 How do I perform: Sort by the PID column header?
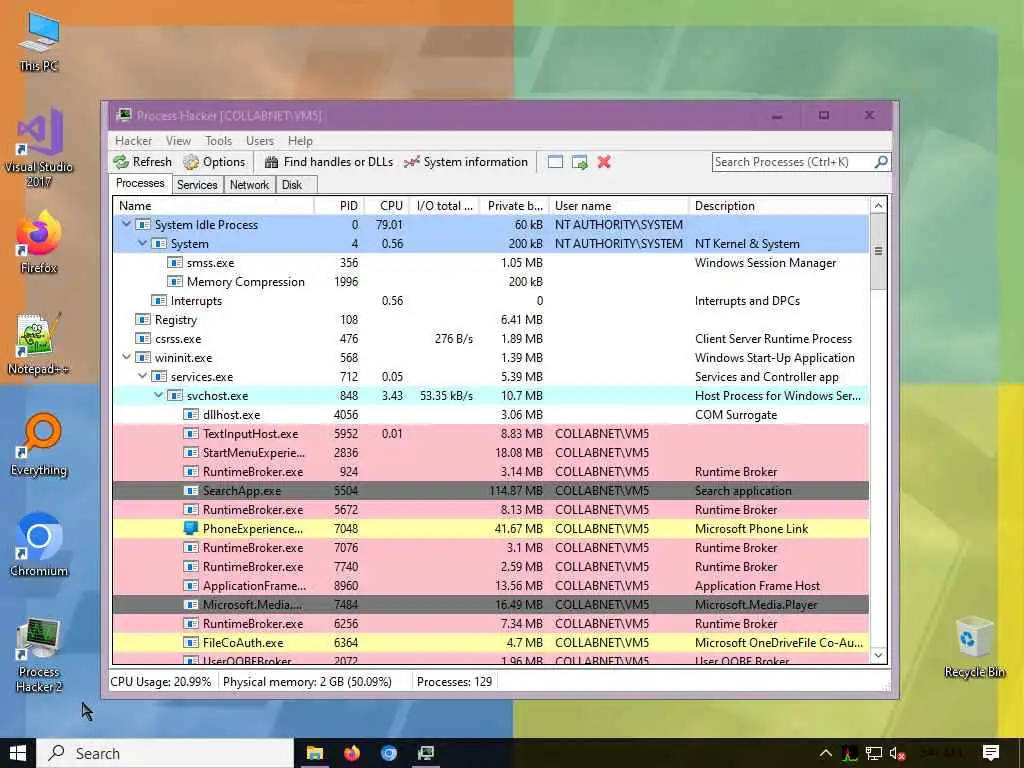click(x=339, y=206)
